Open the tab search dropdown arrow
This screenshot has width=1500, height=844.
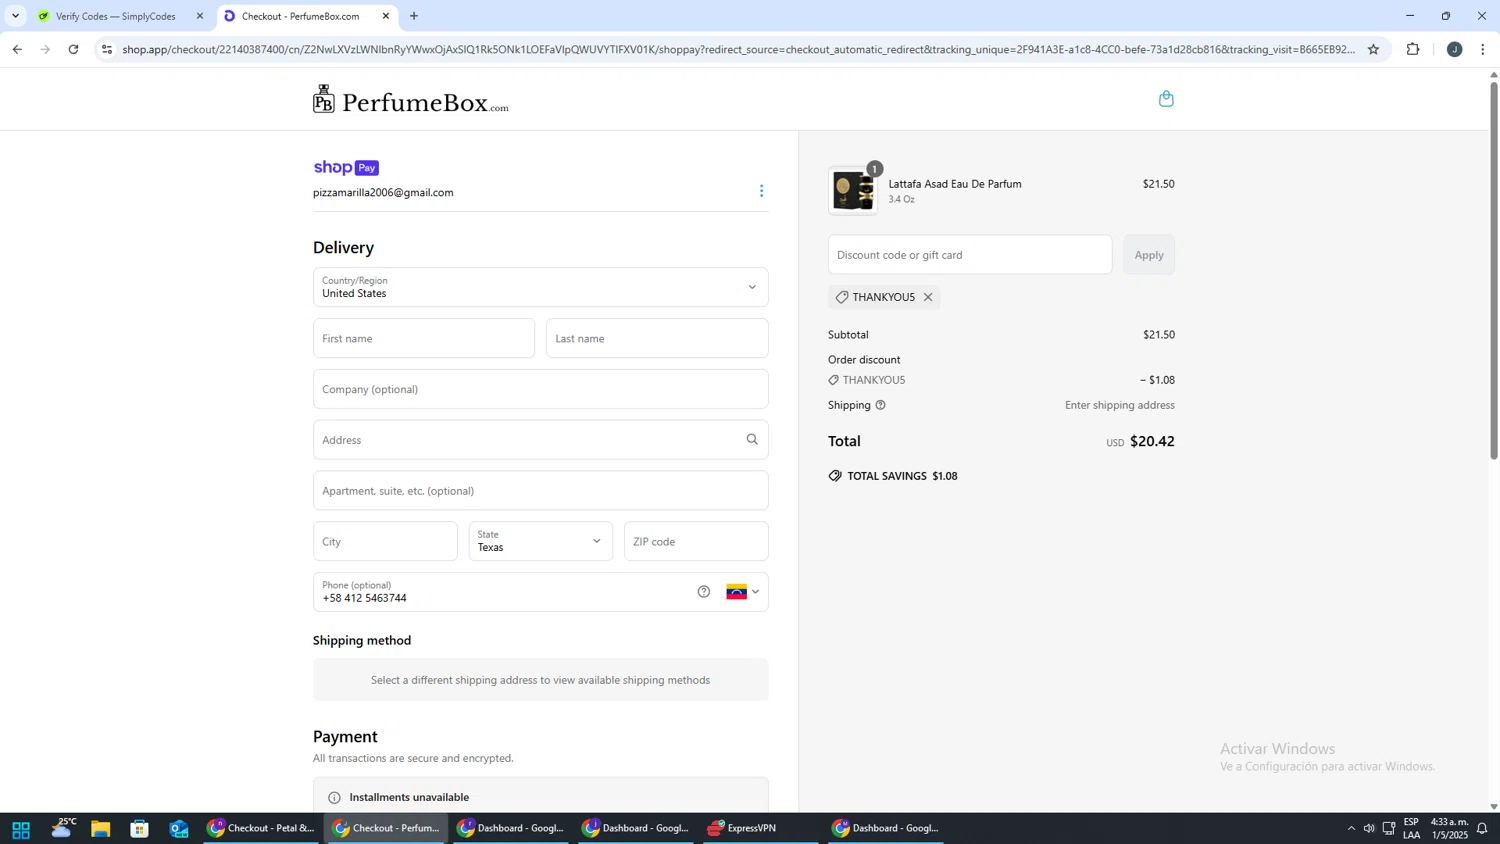15,16
